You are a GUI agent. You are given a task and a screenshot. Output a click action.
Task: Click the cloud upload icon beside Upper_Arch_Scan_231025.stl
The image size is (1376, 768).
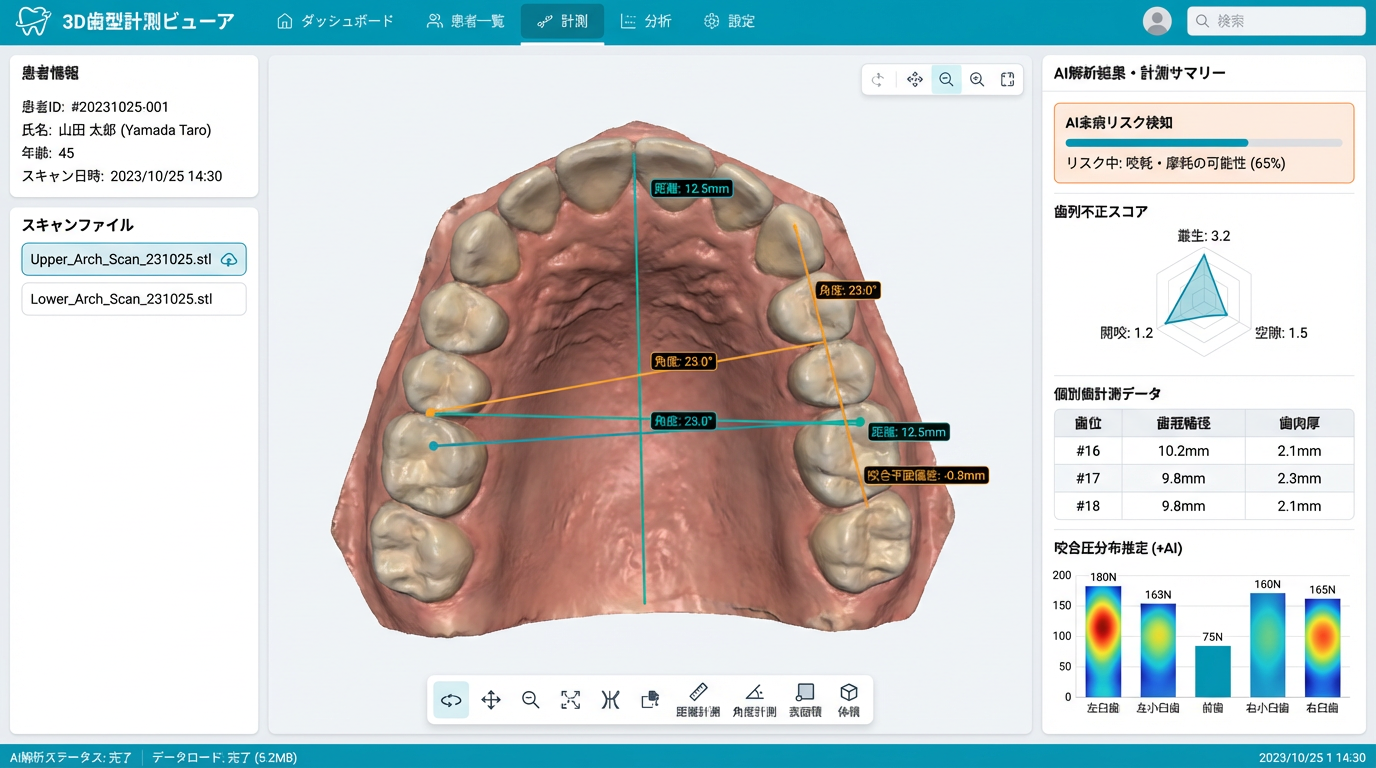coord(230,258)
